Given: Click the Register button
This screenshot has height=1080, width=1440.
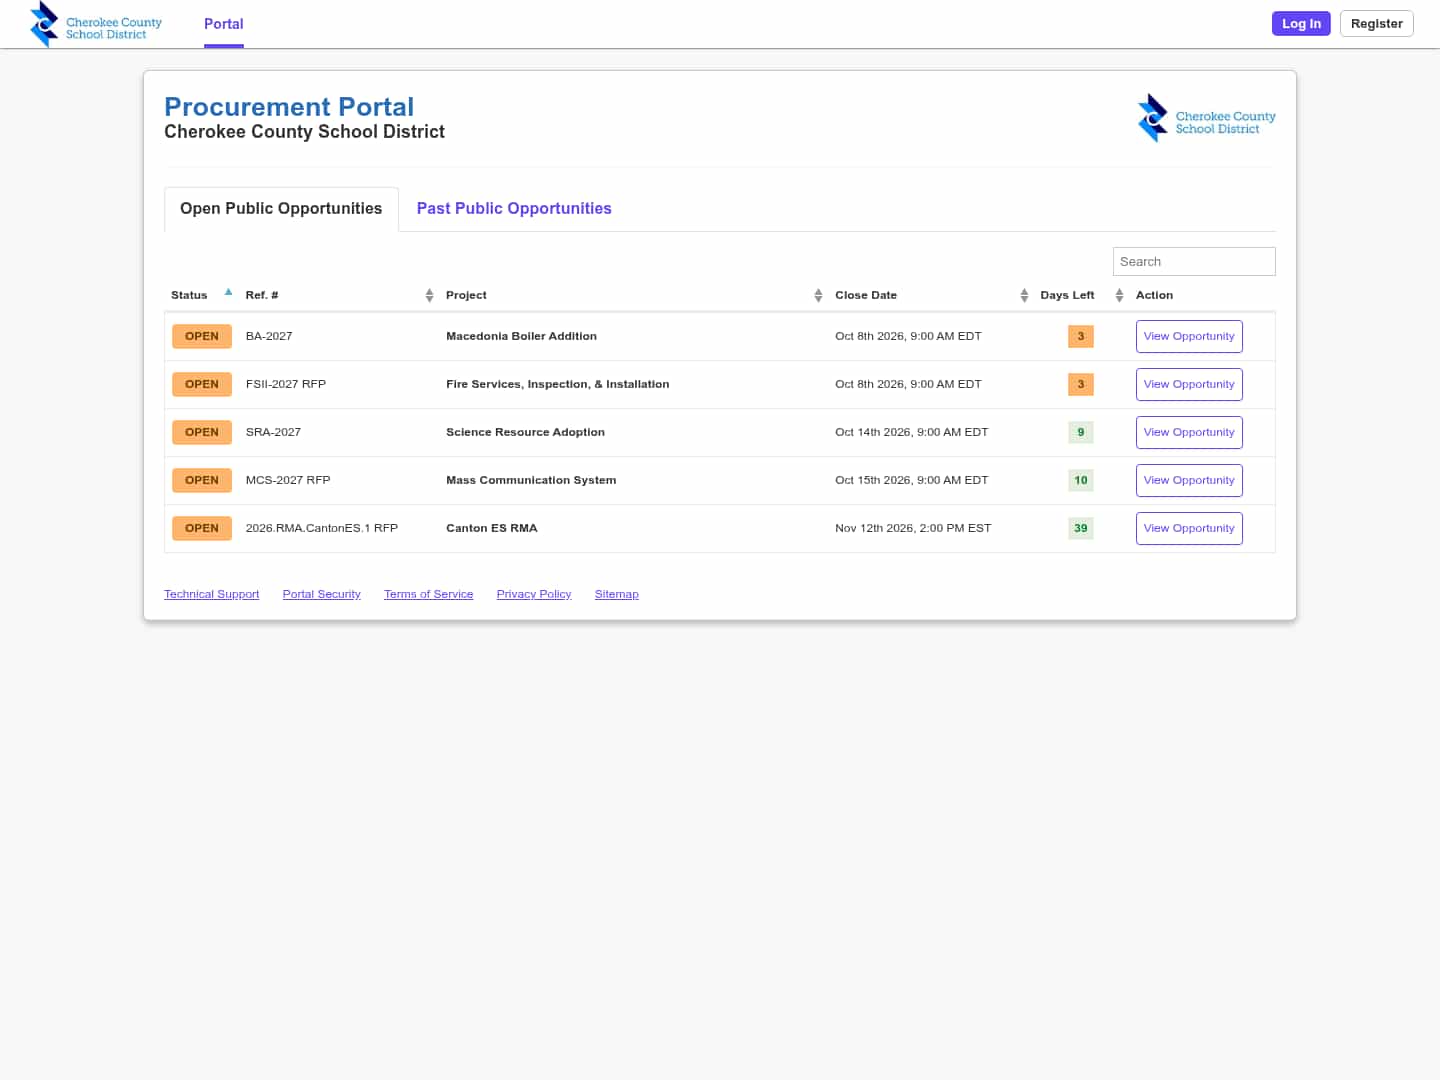Looking at the screenshot, I should coord(1376,24).
